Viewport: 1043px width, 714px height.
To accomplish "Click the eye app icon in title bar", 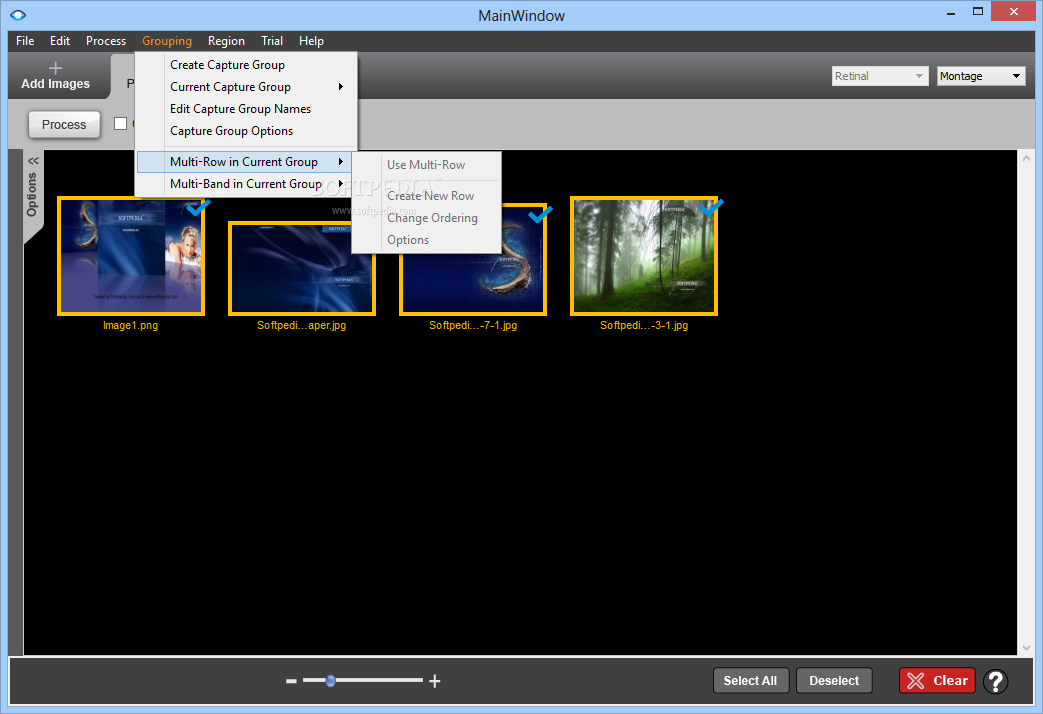I will pyautogui.click(x=18, y=15).
